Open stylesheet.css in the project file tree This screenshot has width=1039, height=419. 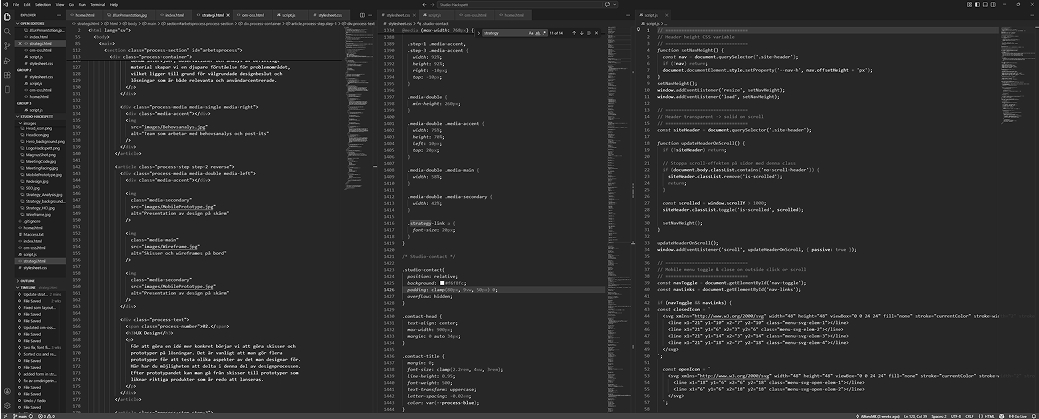34,267
